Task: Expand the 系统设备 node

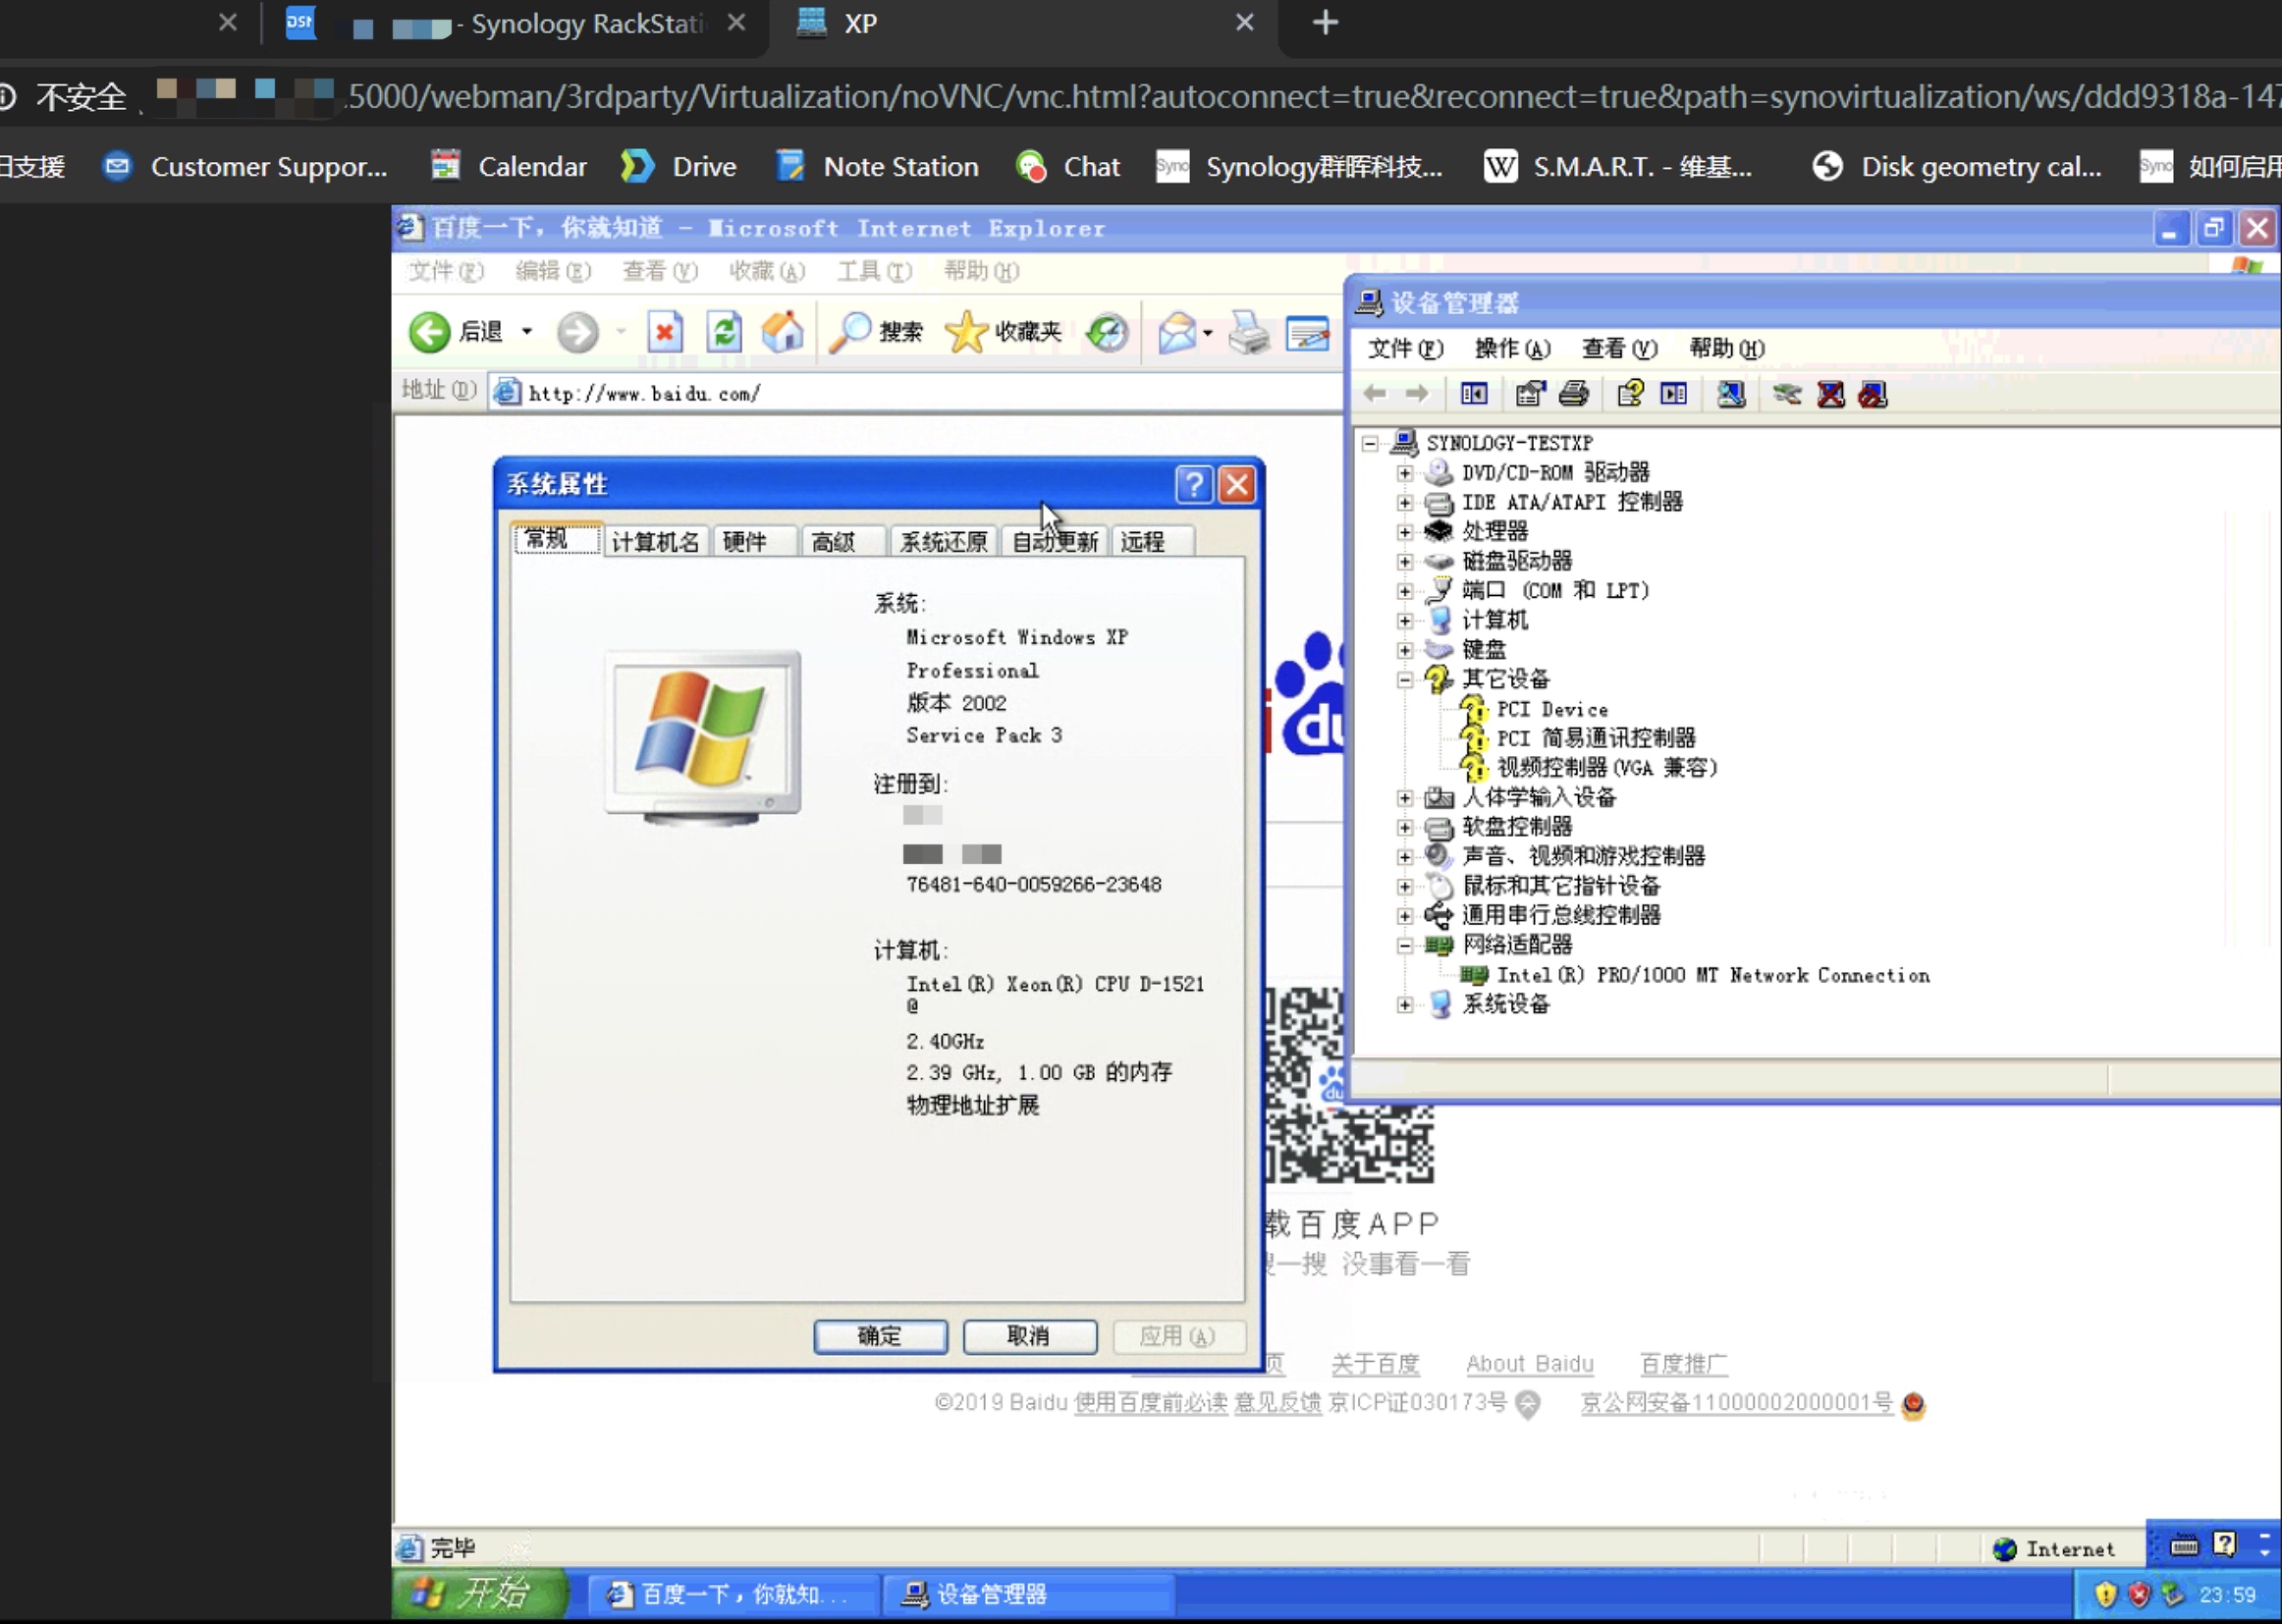Action: 1405,1005
